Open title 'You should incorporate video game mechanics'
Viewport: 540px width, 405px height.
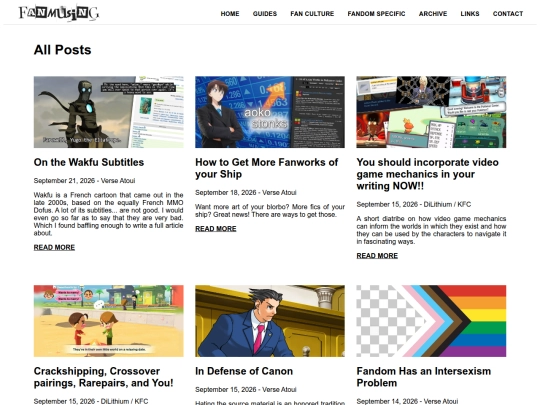[x=427, y=174]
